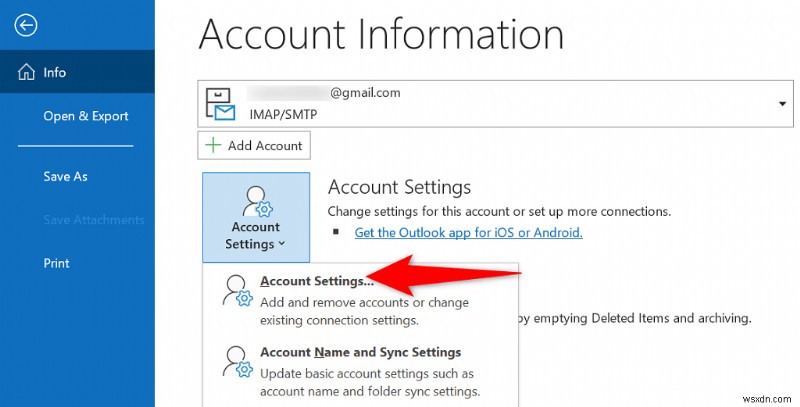Click the Account Settings section heading
Screen dimensions: 800x407
click(x=399, y=188)
